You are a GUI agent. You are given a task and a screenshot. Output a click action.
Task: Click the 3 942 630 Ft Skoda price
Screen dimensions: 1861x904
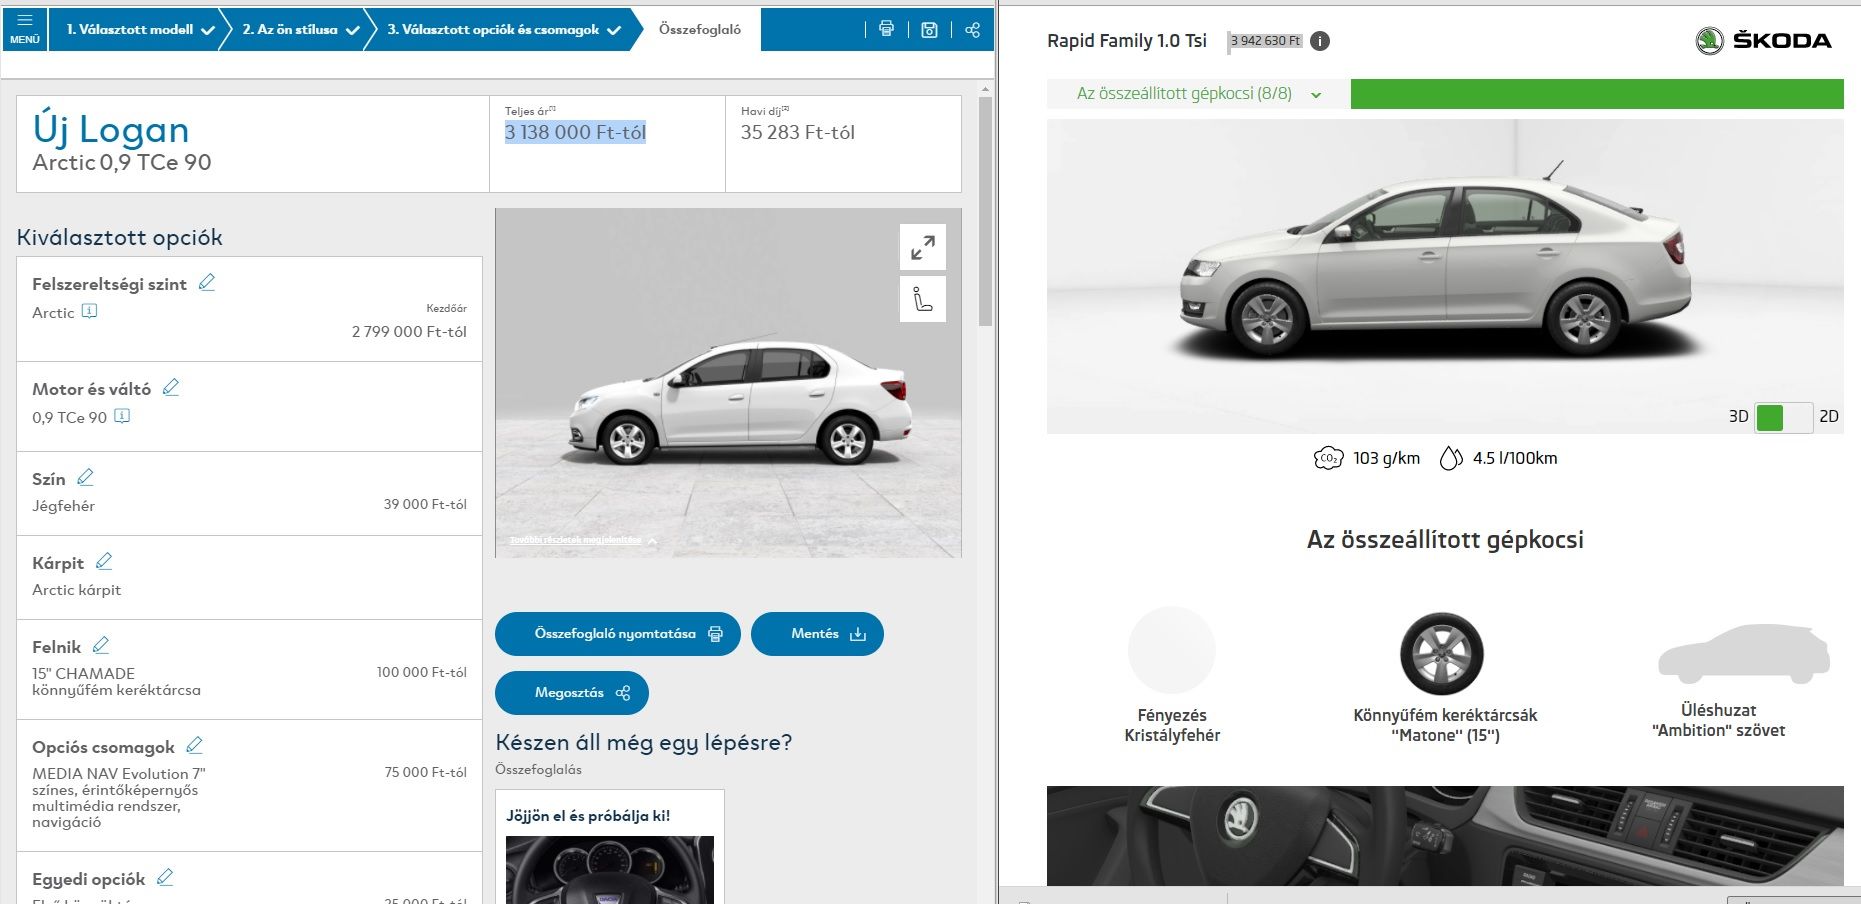point(1266,41)
